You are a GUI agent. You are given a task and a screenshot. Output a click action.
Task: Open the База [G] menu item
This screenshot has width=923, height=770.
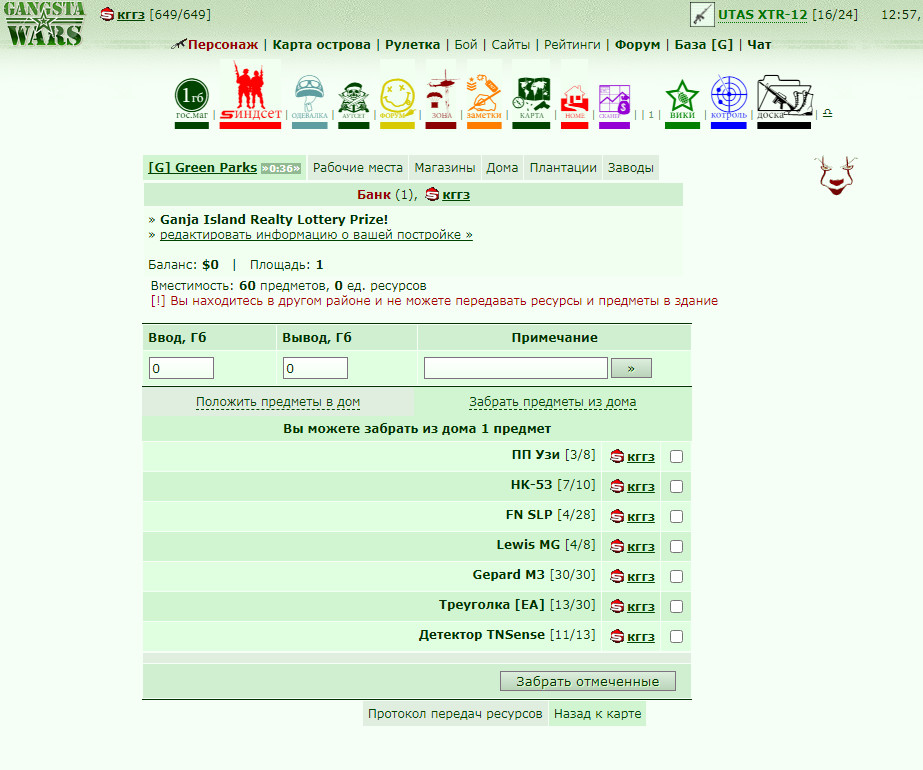tap(703, 45)
